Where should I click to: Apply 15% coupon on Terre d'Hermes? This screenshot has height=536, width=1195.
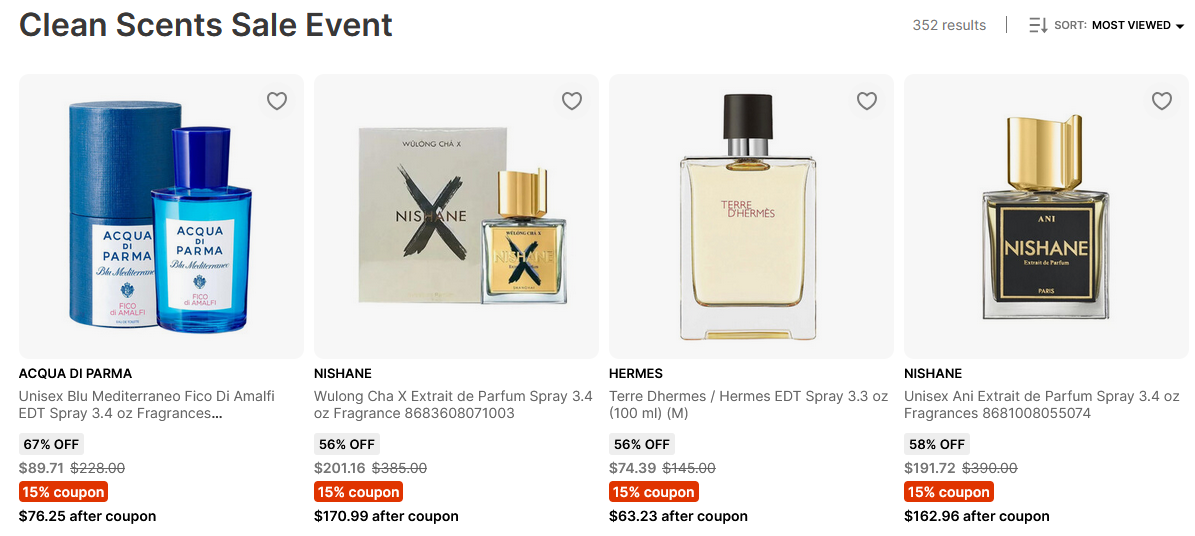[x=653, y=492]
